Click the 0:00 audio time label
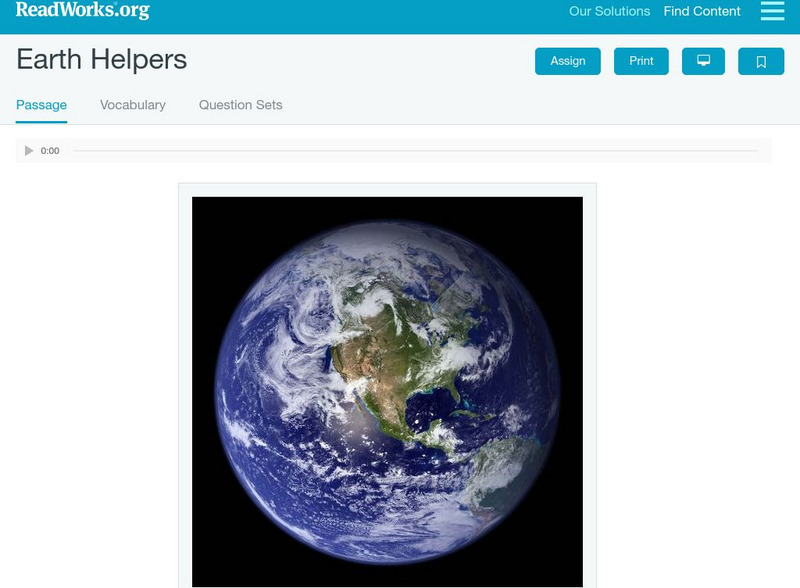The width and height of the screenshot is (800, 588). click(x=50, y=151)
